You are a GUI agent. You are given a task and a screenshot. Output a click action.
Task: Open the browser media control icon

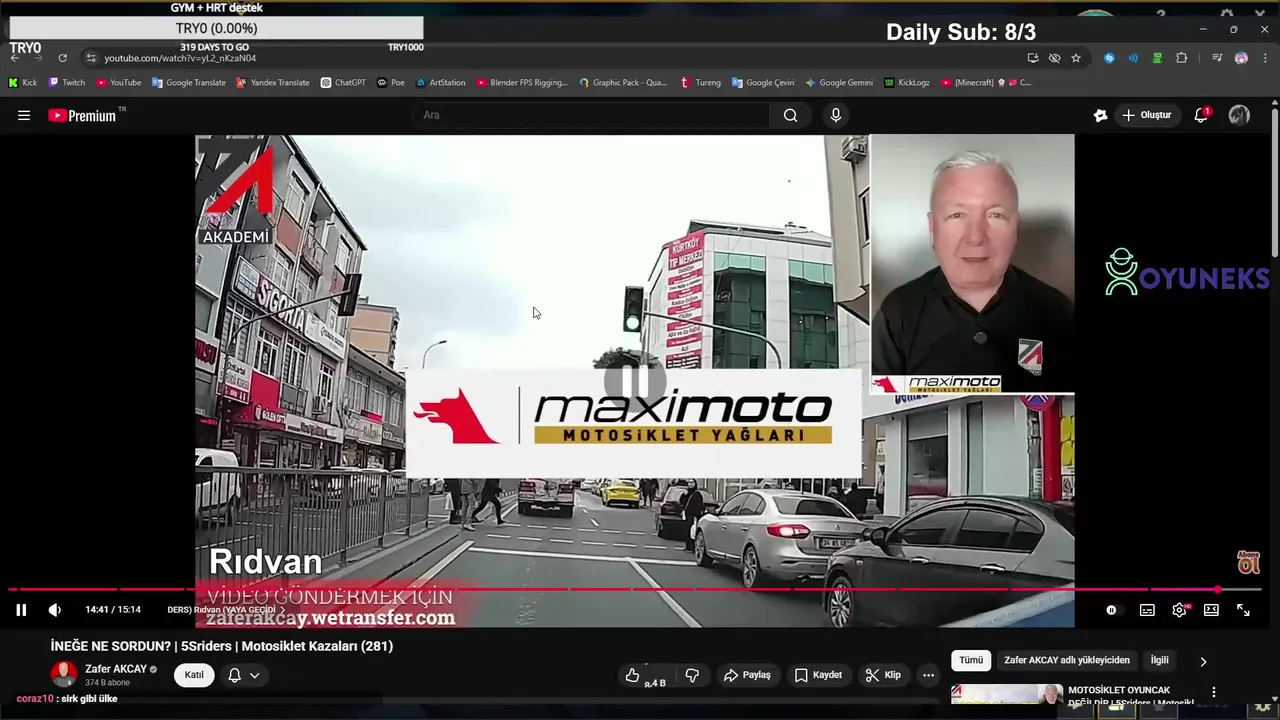[1217, 58]
